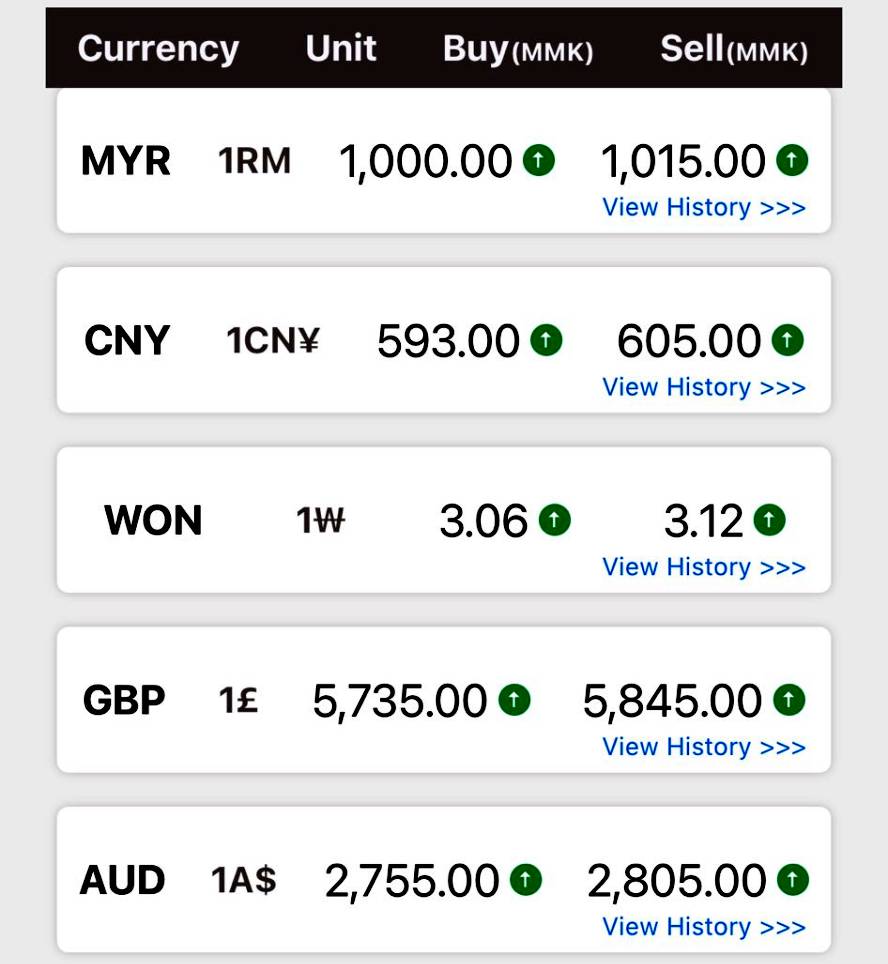888x964 pixels.
Task: Click the Buy (MMK) column header
Action: pyautogui.click(x=518, y=50)
